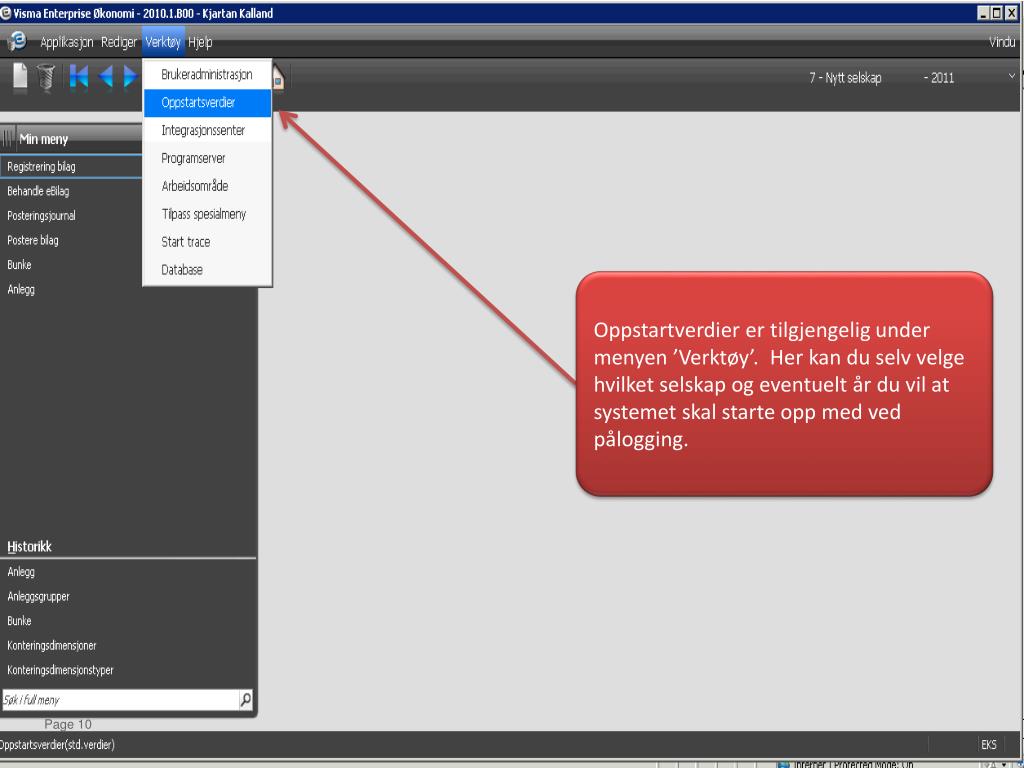Open Postere bilag in Min meny
Screen dimensions: 1024x768
coord(33,240)
